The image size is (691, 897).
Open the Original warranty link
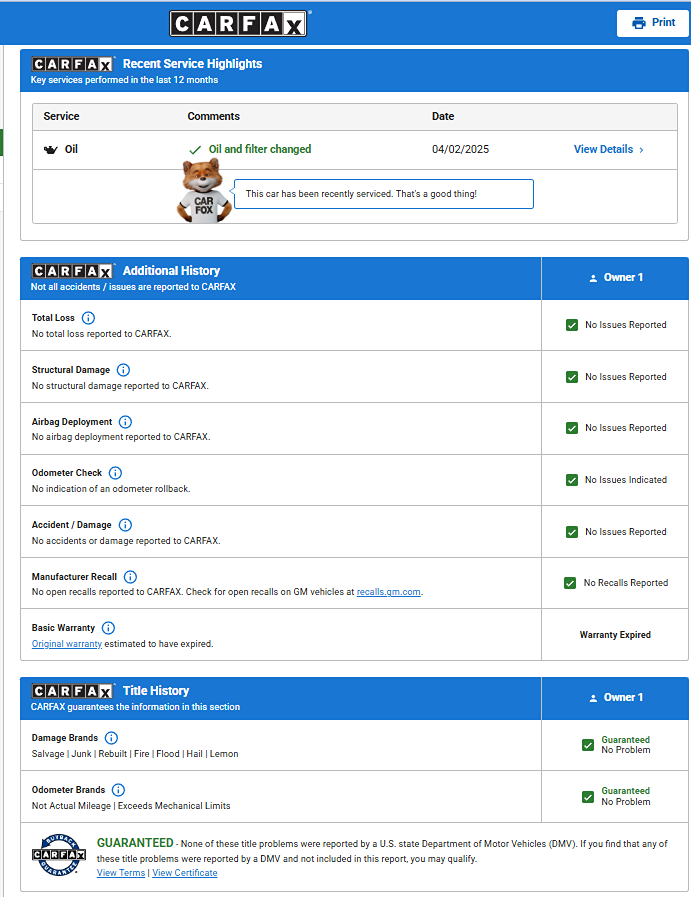tap(67, 644)
